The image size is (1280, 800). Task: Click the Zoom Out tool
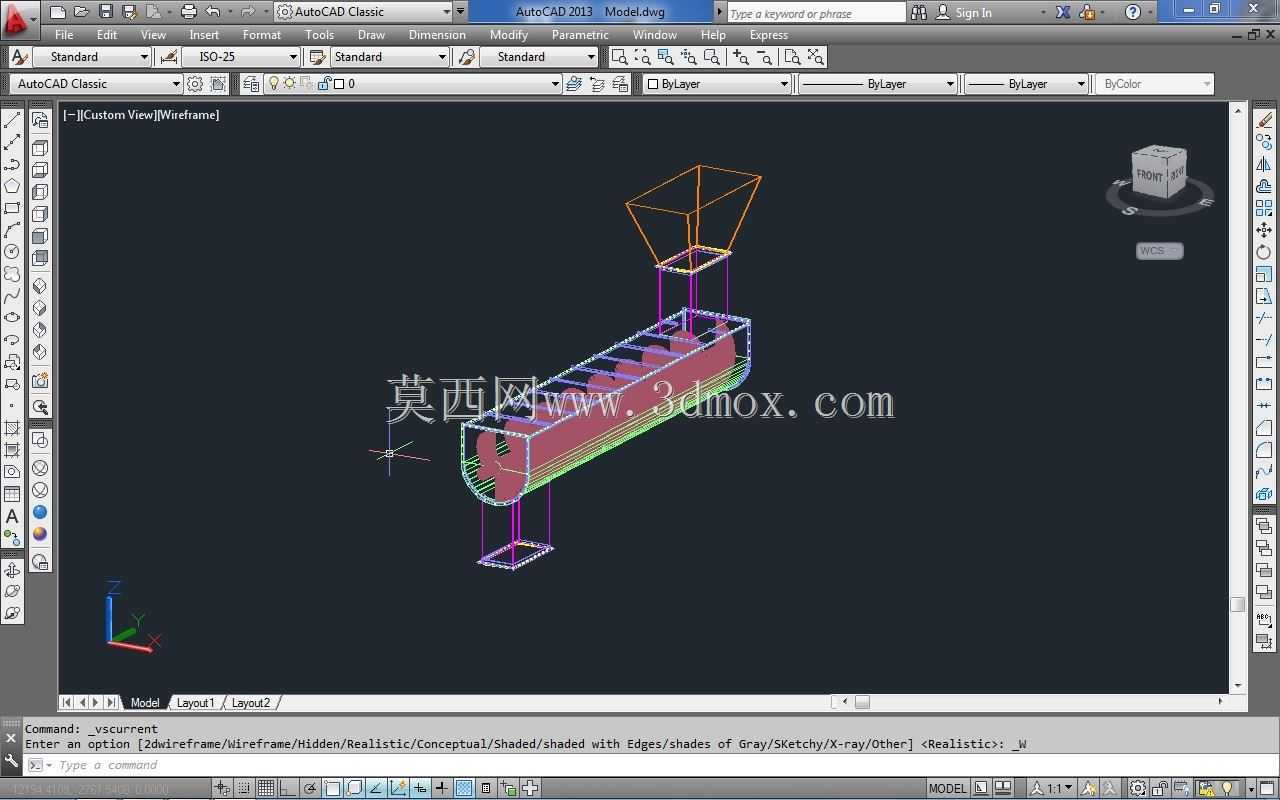(x=764, y=57)
